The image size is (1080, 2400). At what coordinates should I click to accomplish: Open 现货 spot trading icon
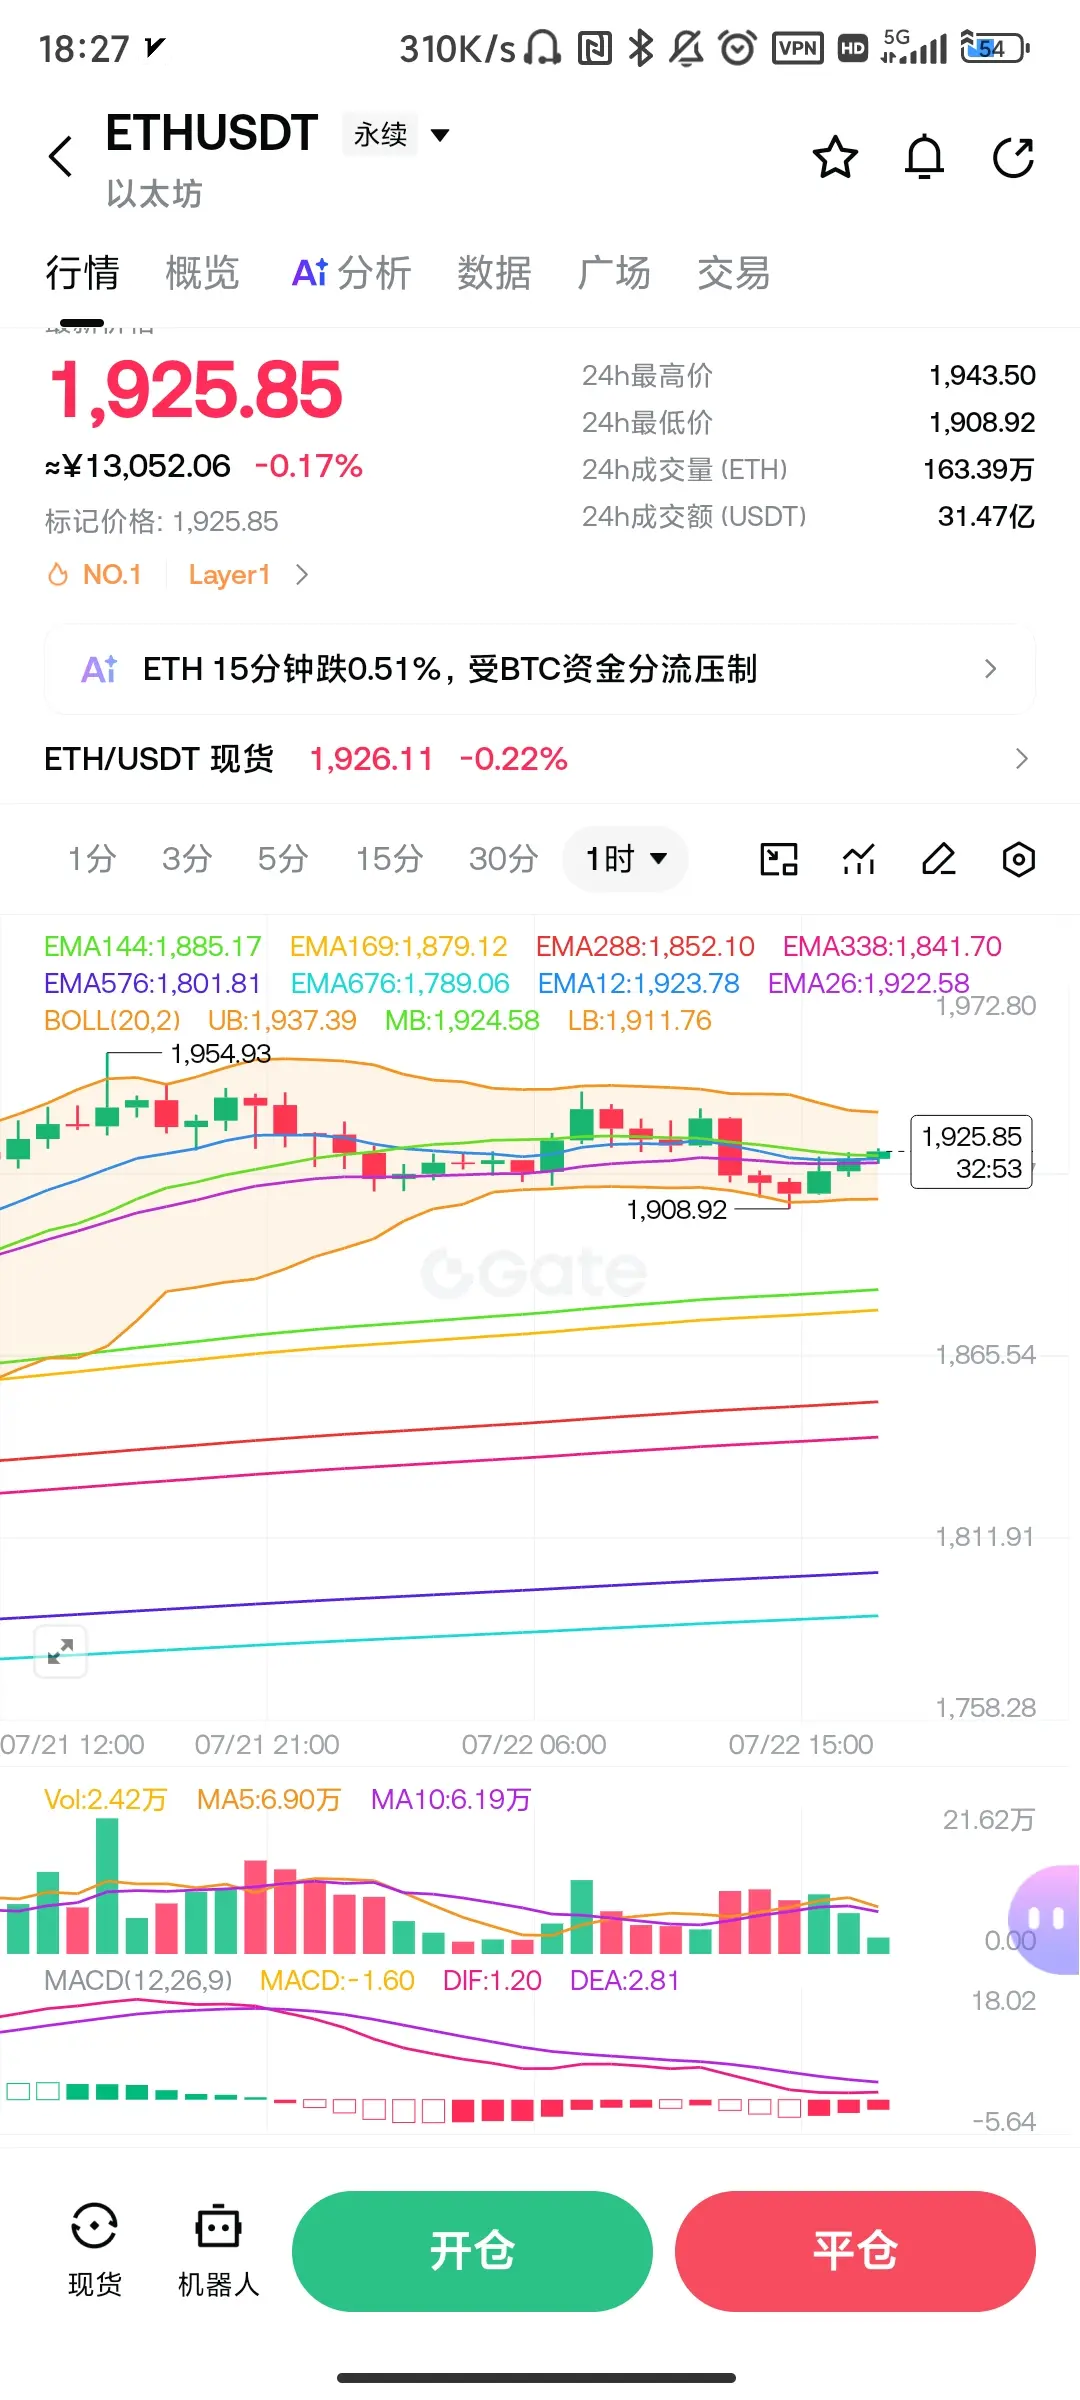pos(95,2251)
